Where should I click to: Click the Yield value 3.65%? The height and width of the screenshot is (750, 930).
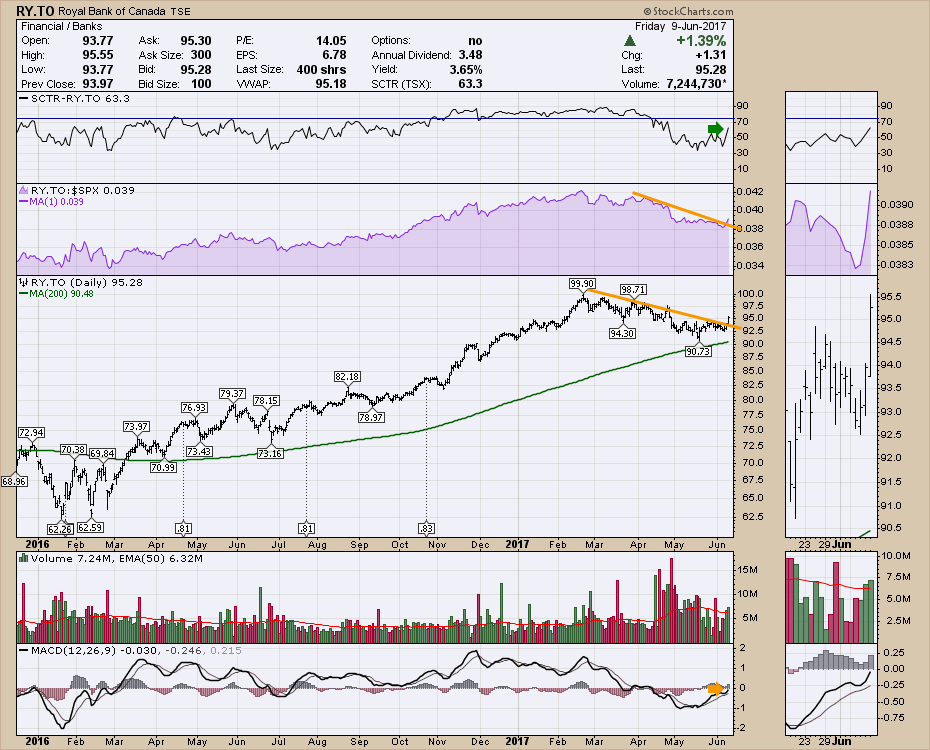click(x=466, y=70)
